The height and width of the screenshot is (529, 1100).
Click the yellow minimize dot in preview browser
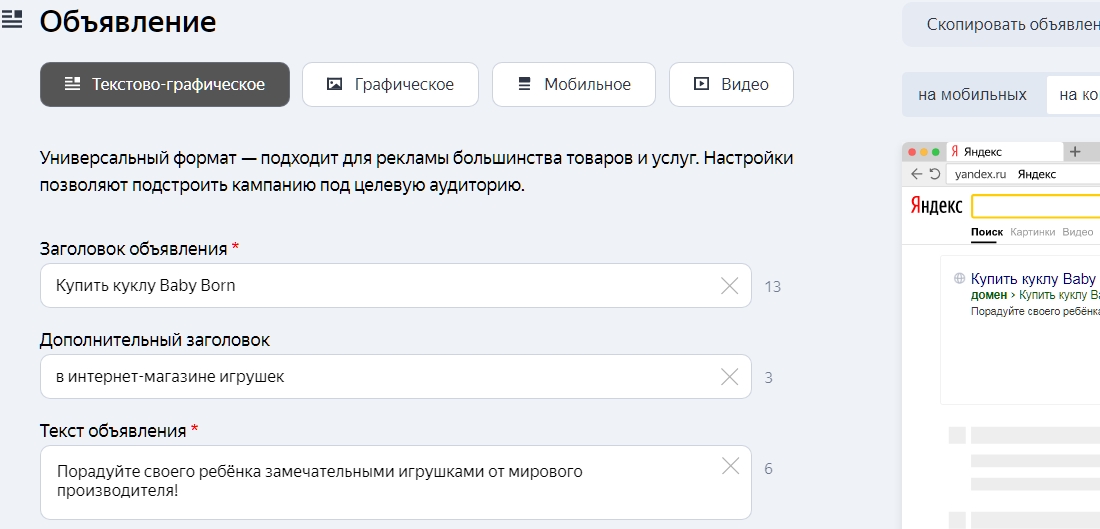[x=924, y=152]
